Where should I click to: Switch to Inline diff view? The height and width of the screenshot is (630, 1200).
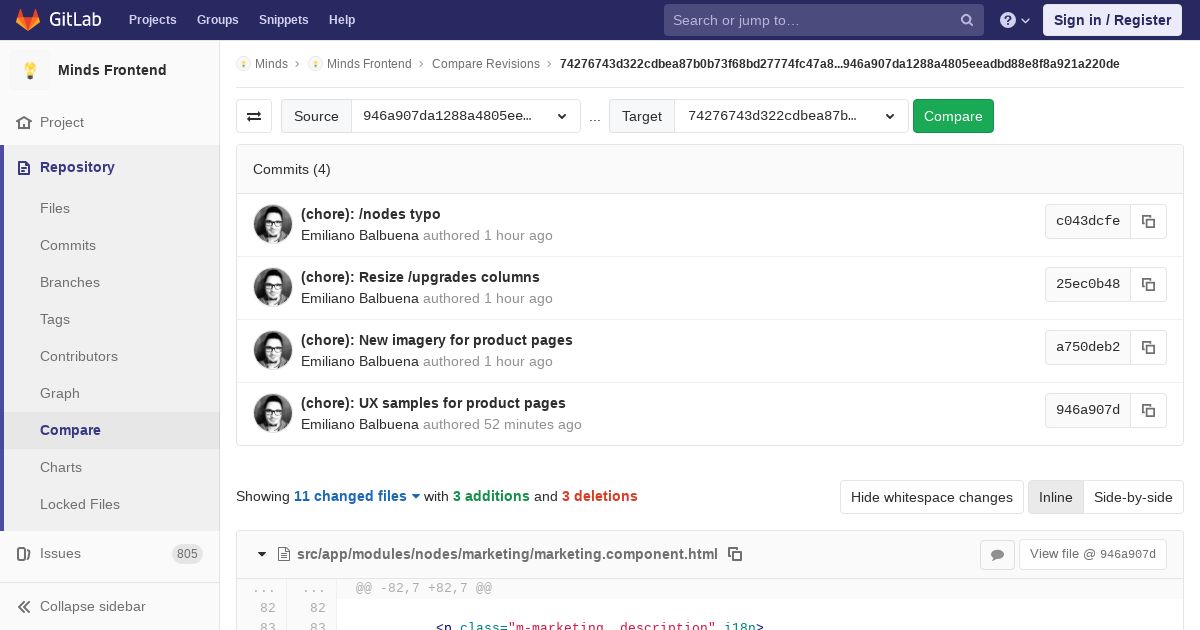coord(1055,497)
